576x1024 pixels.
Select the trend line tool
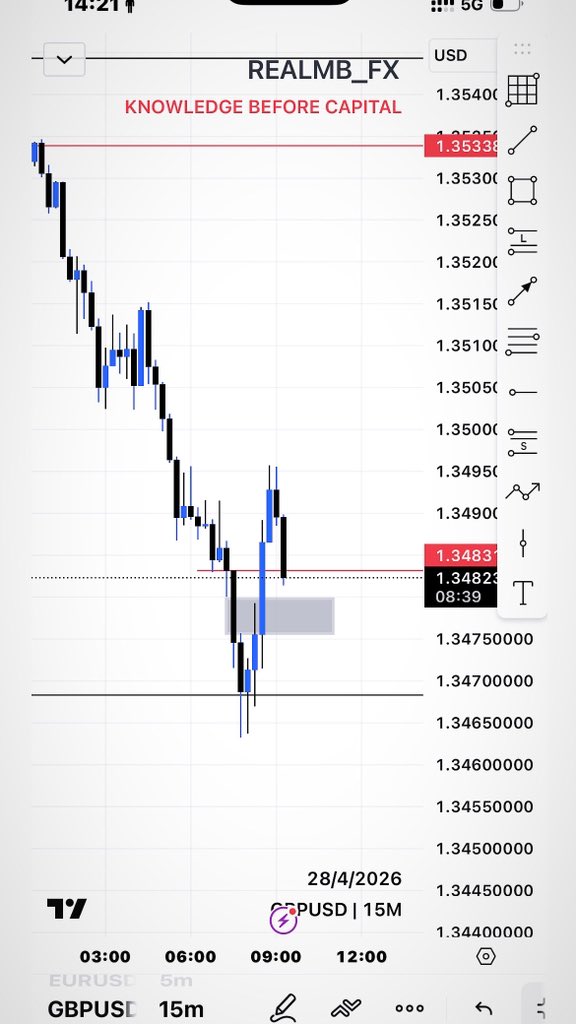(522, 140)
